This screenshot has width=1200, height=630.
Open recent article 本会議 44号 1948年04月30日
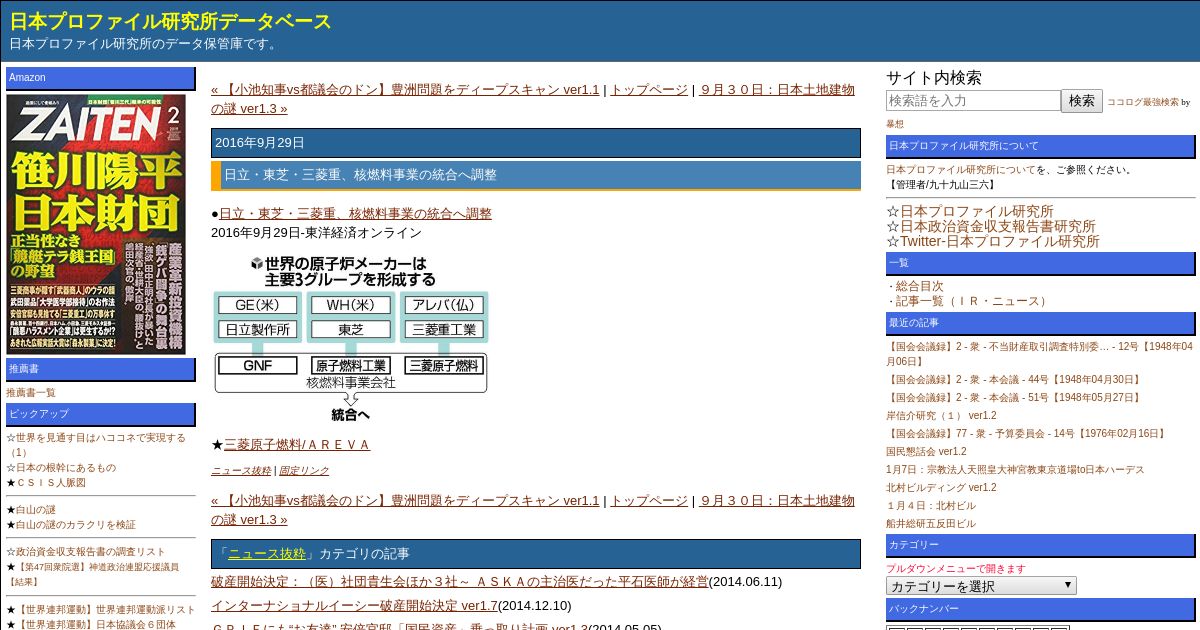[x=1014, y=380]
